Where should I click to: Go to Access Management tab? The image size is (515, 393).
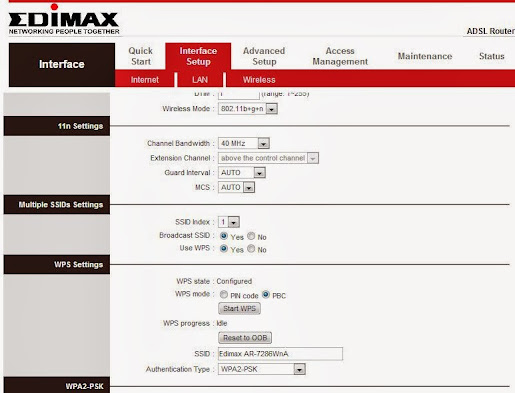click(340, 56)
